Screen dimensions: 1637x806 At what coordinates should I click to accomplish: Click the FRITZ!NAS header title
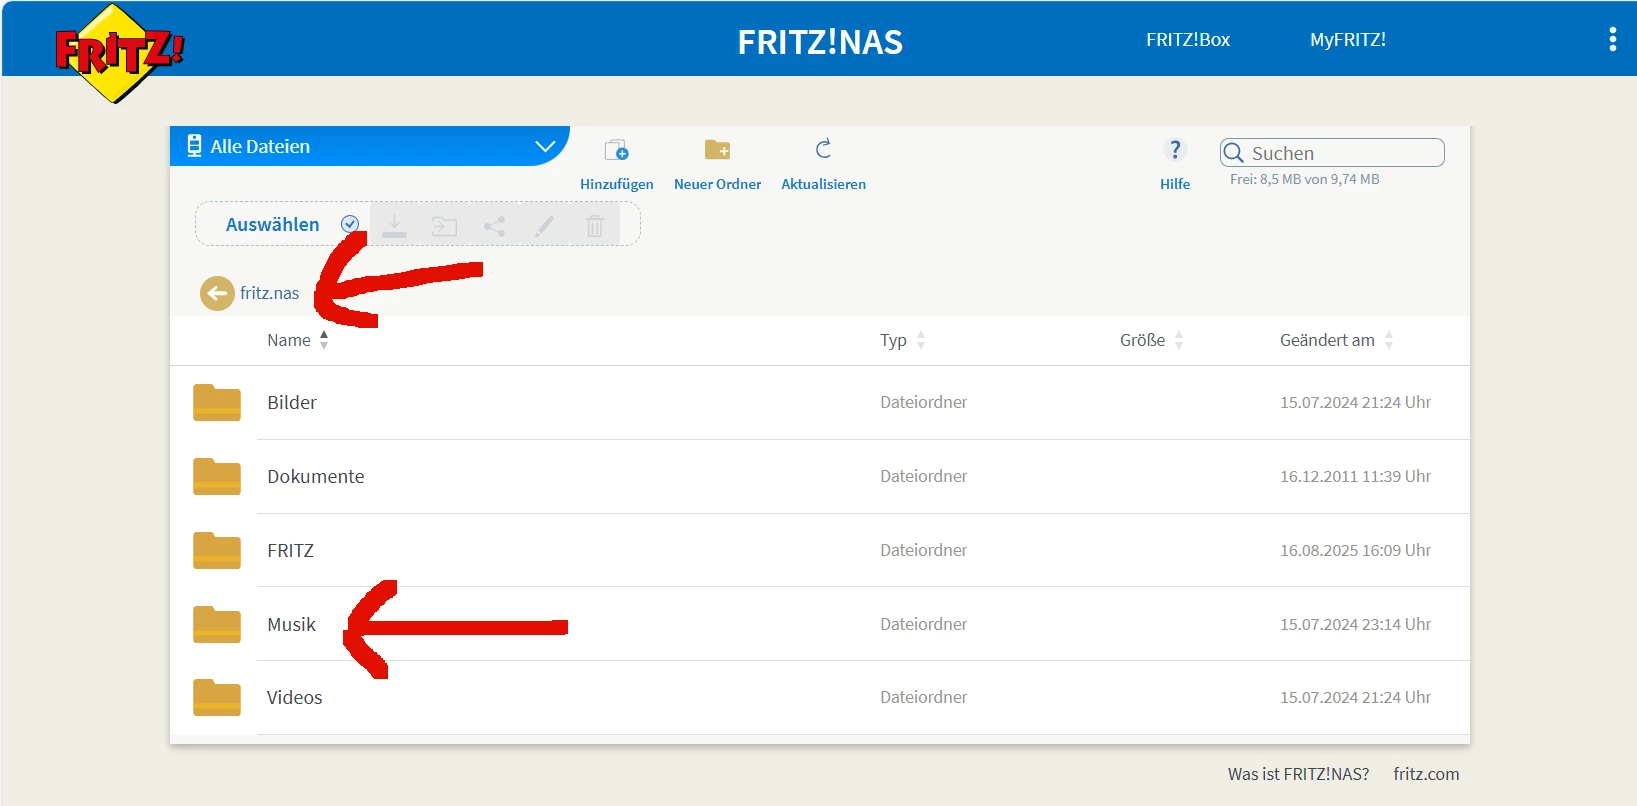pyautogui.click(x=820, y=42)
